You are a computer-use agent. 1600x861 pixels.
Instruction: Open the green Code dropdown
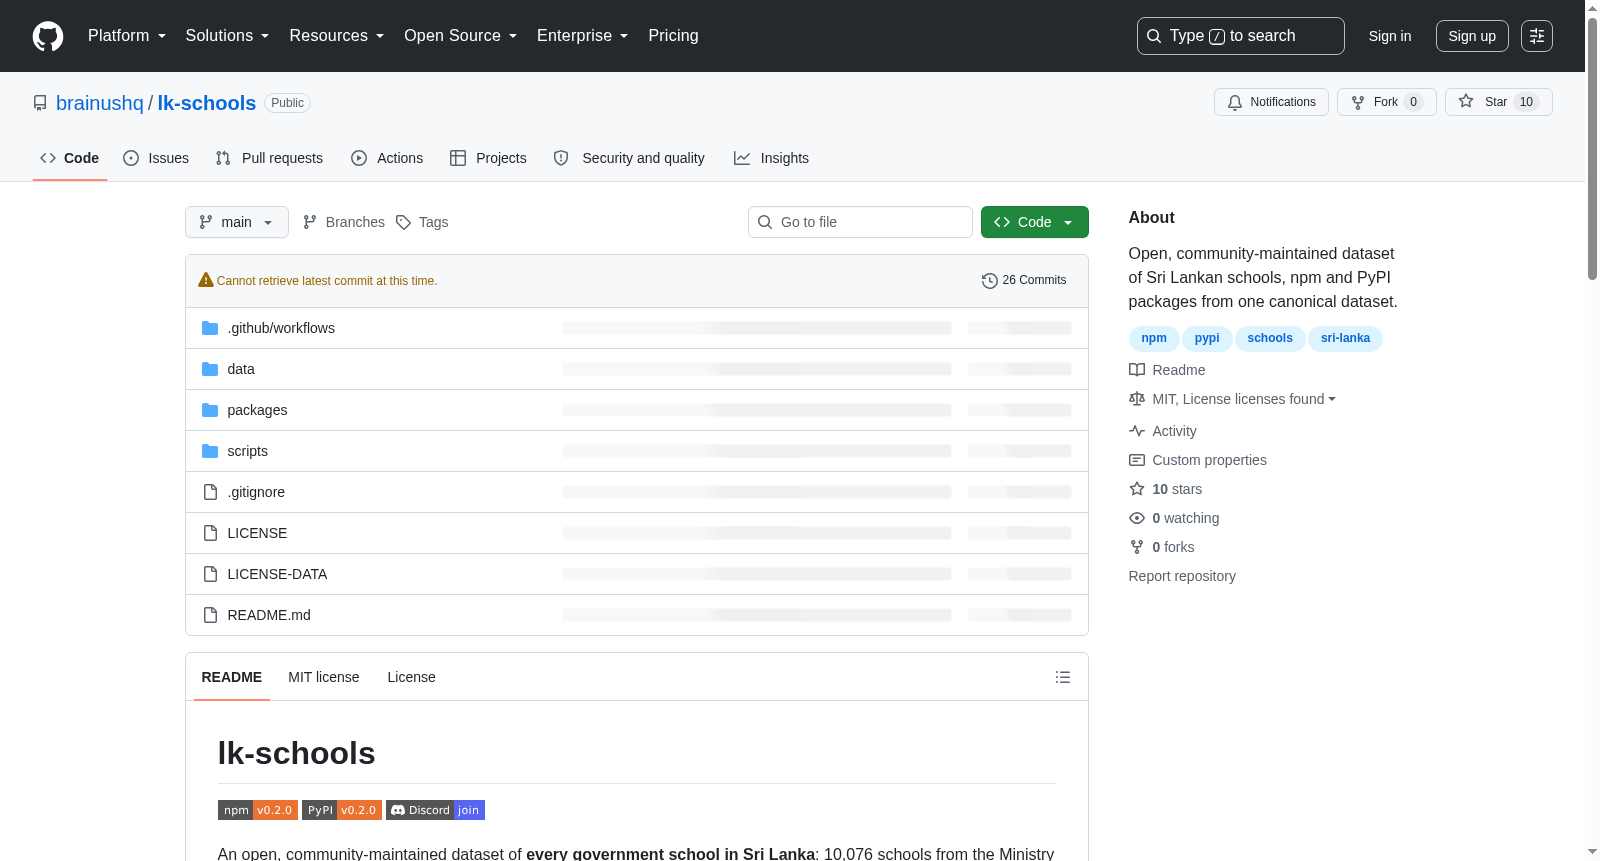click(1035, 222)
